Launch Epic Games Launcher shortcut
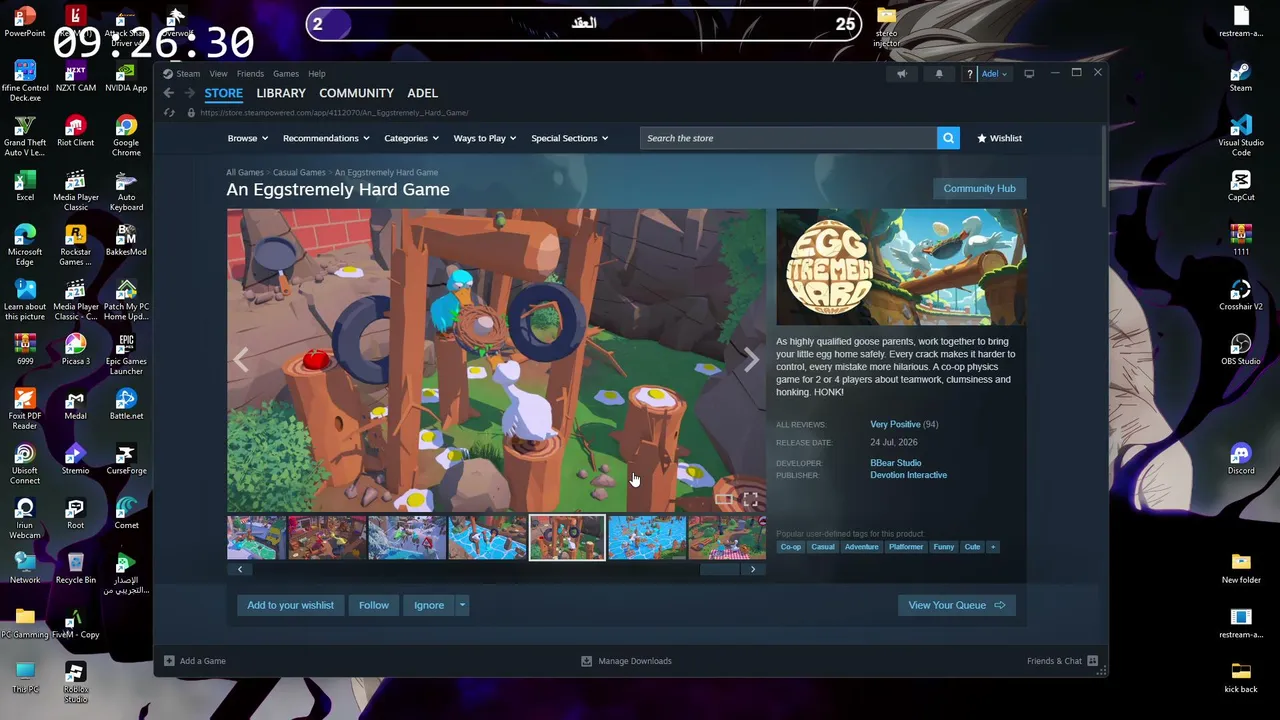1280x720 pixels. tap(126, 355)
